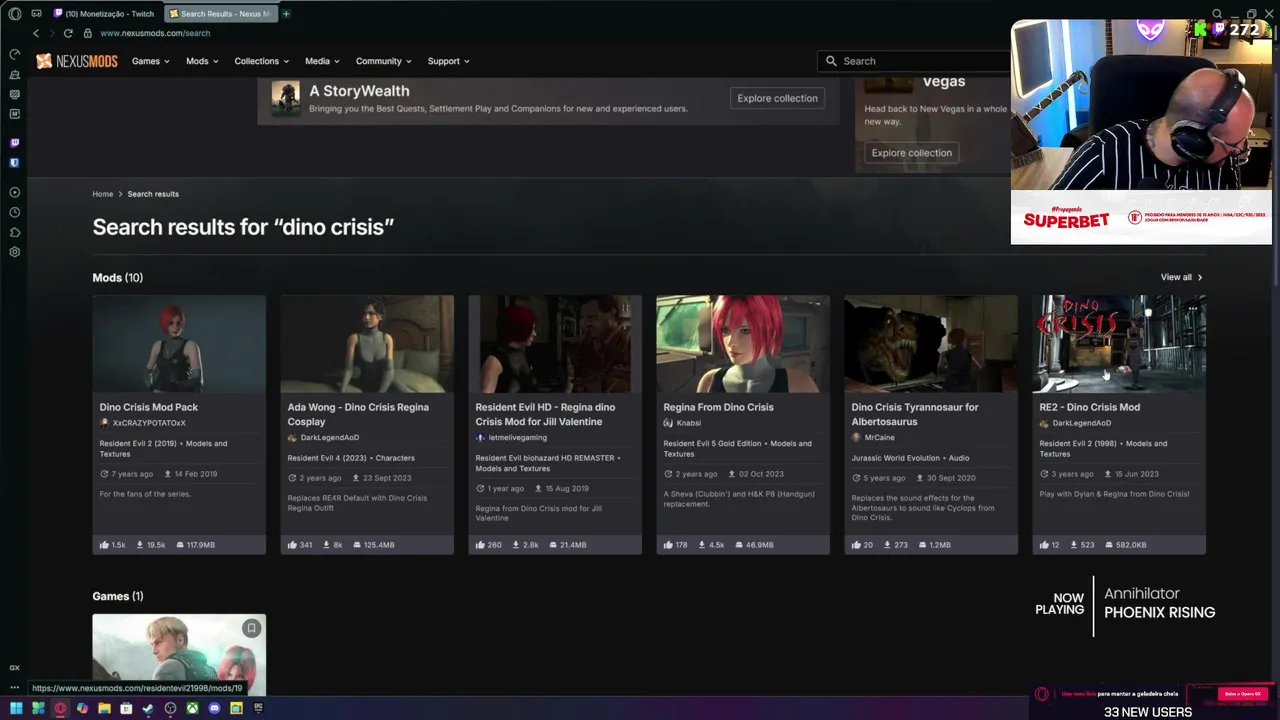Viewport: 1280px width, 720px height.
Task: Expand the Support dropdown menu
Action: (449, 61)
